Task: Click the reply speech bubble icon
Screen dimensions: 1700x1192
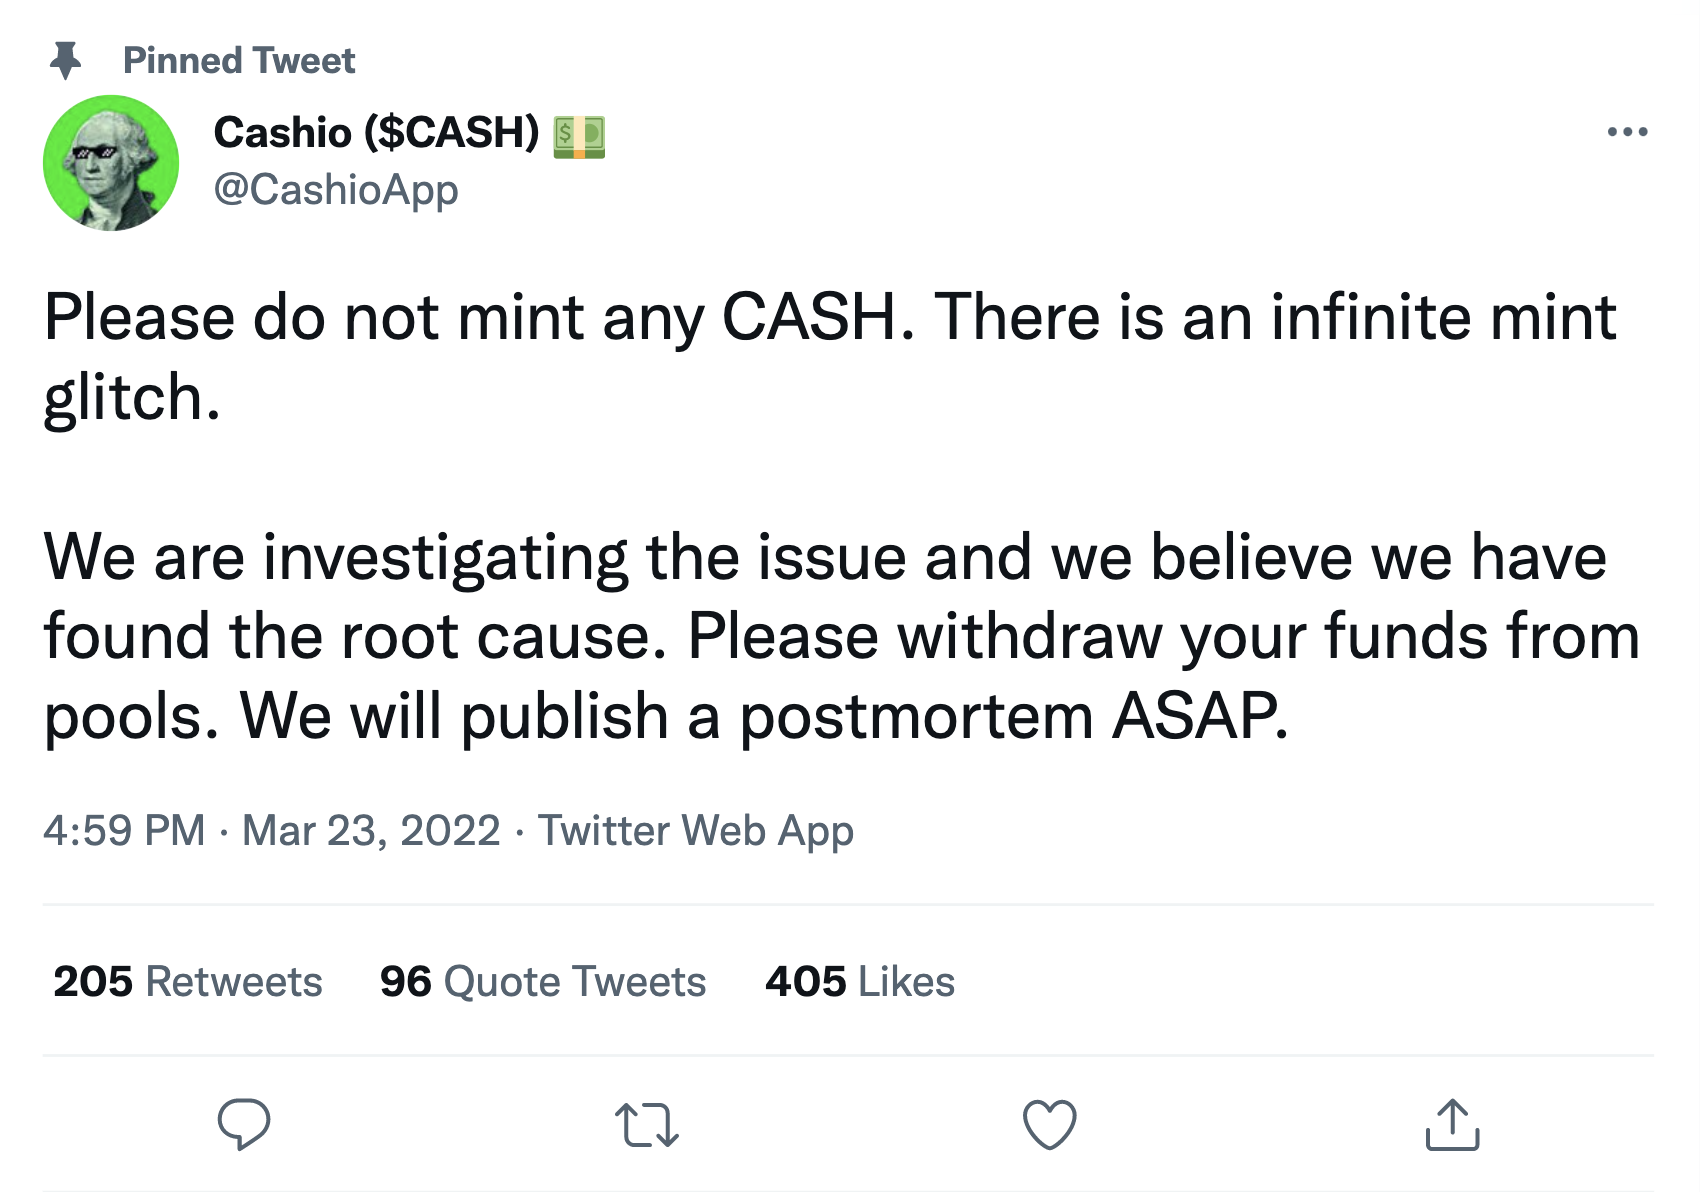Action: (x=244, y=1124)
